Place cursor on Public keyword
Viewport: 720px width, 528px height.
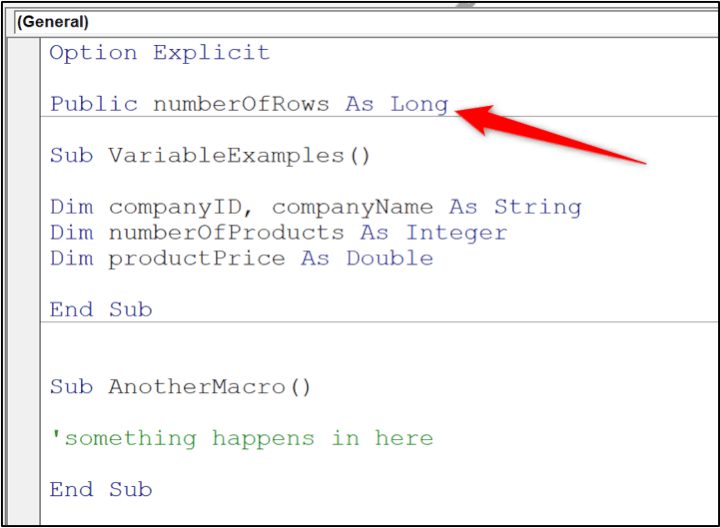93,104
